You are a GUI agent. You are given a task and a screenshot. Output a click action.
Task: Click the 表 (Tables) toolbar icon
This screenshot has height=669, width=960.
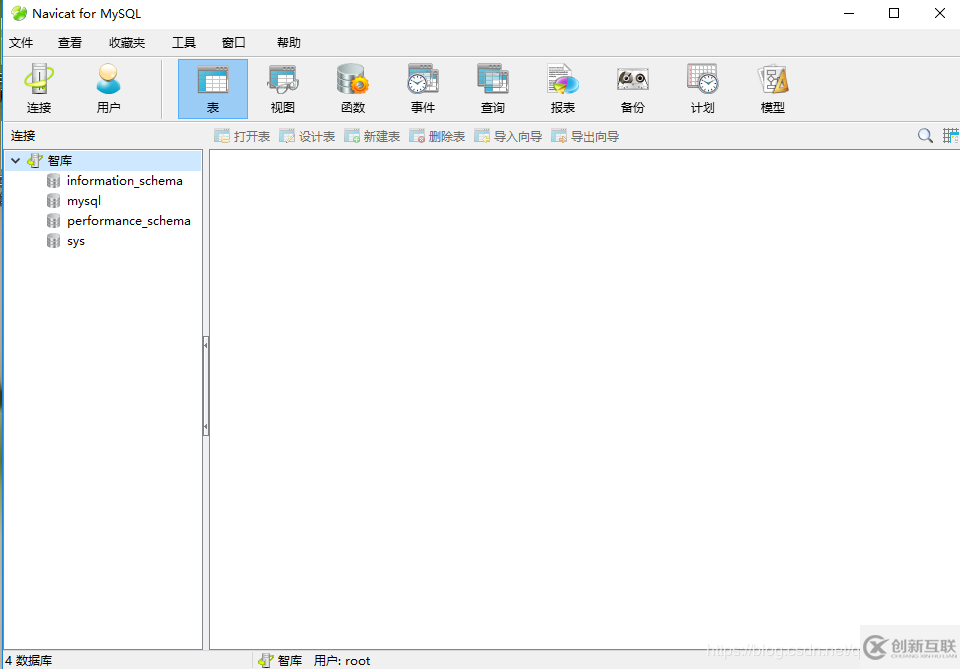(x=212, y=88)
